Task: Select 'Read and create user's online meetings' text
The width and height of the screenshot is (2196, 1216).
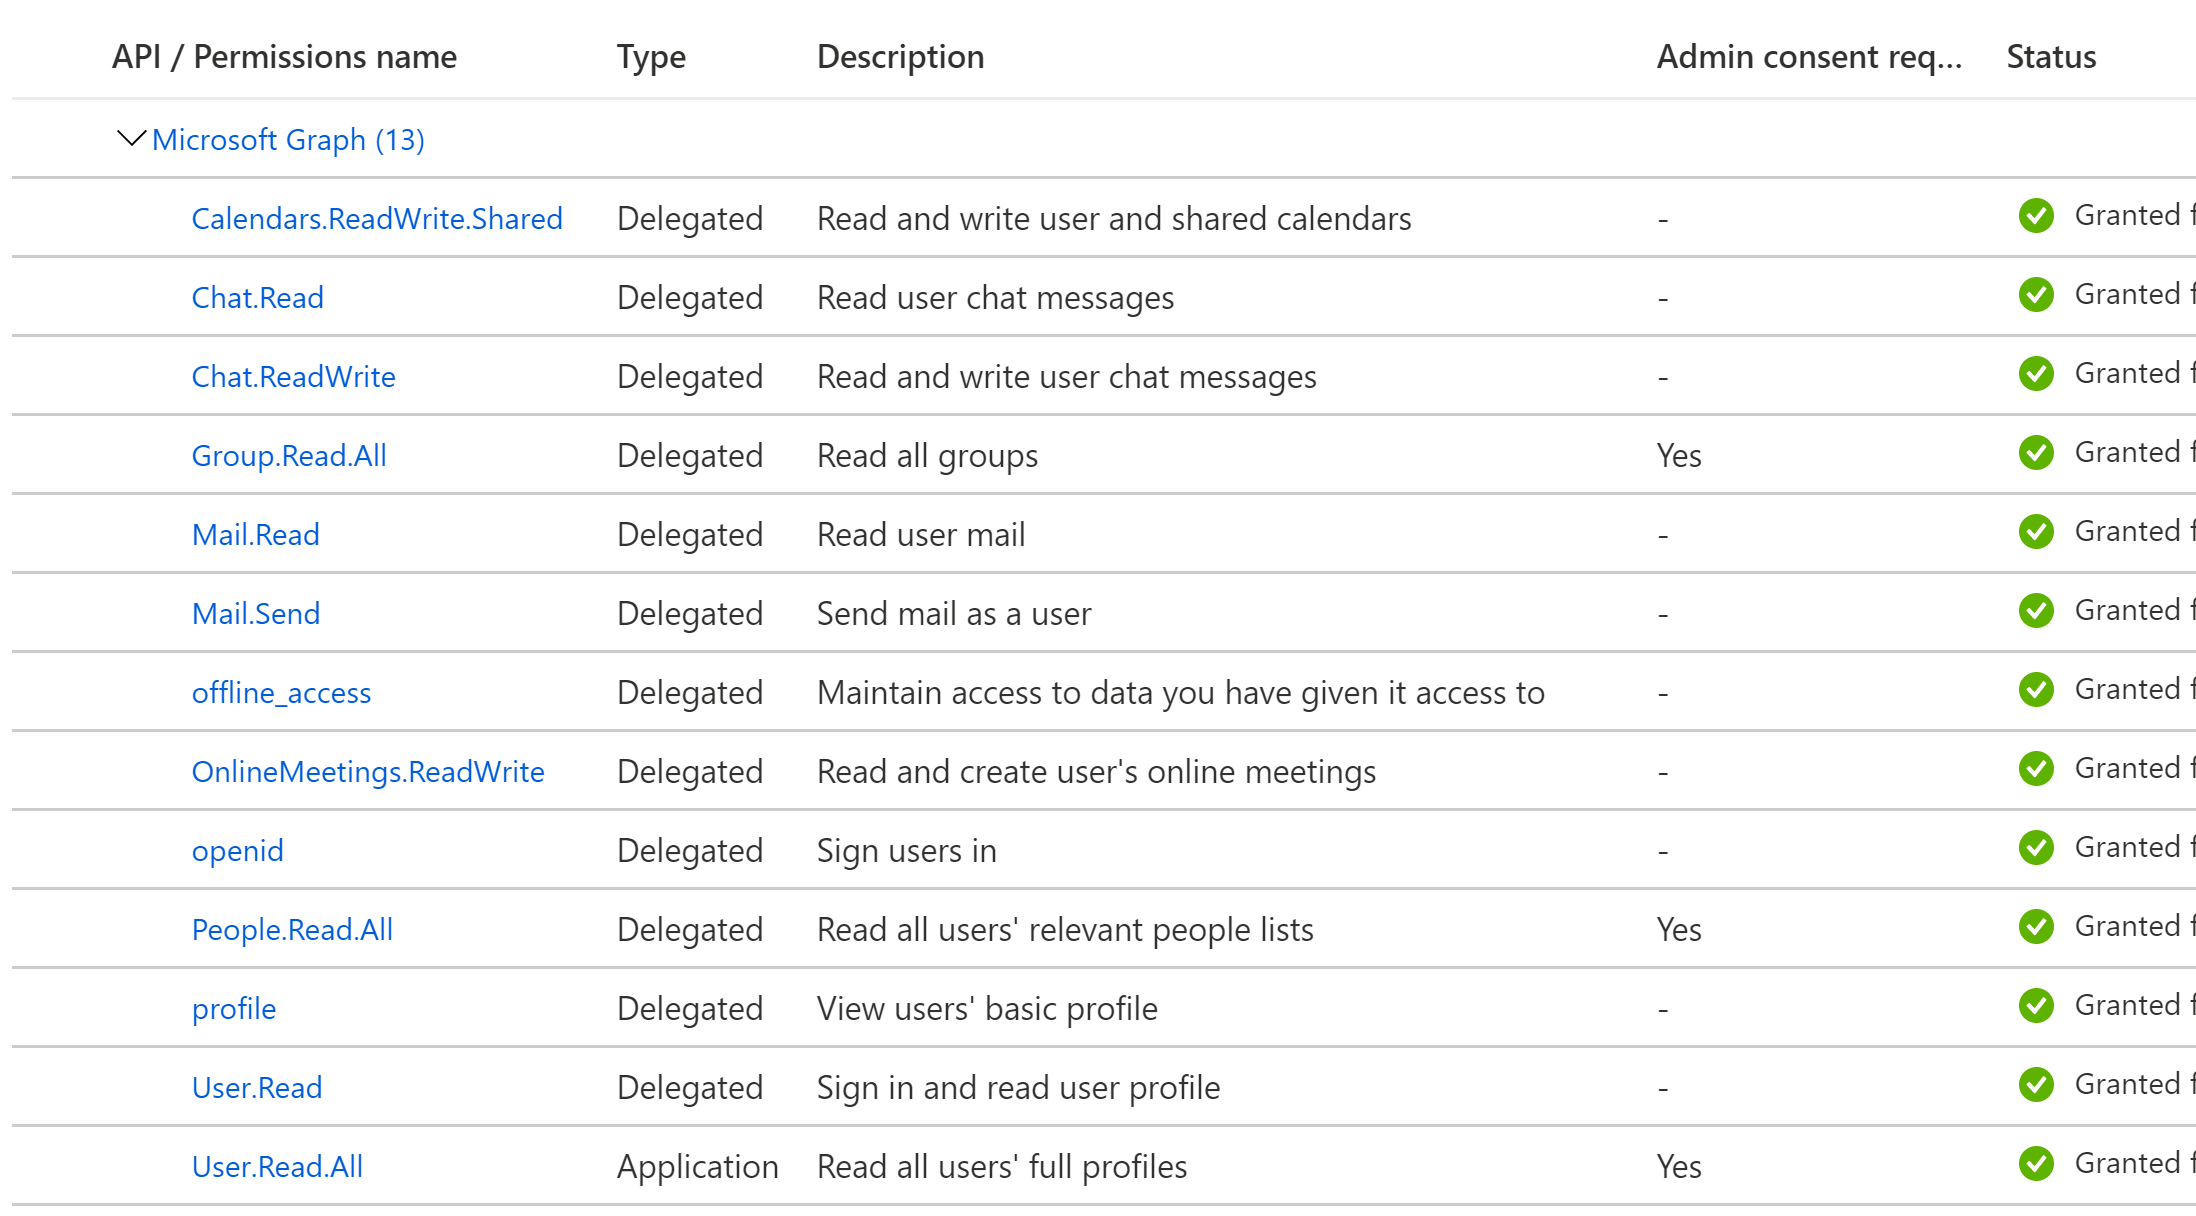Action: click(x=1096, y=772)
